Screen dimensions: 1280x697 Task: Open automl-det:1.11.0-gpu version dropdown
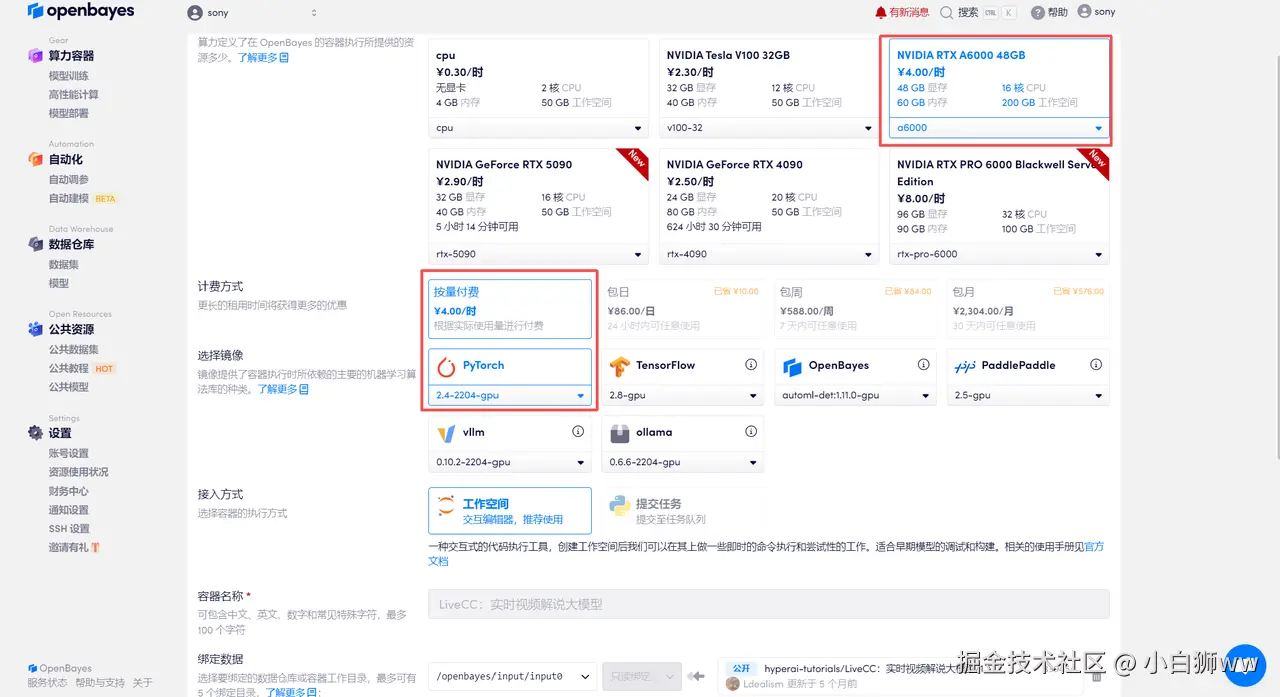click(x=855, y=396)
